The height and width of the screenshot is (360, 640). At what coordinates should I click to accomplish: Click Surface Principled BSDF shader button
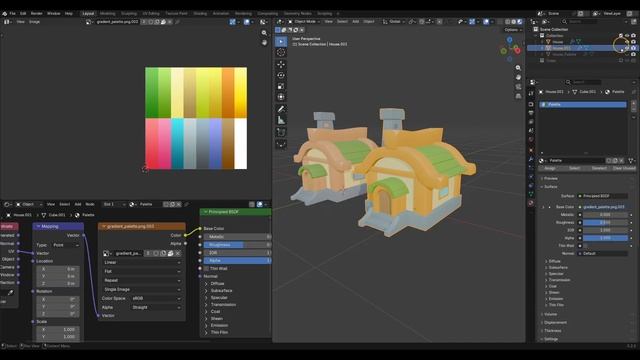point(603,196)
